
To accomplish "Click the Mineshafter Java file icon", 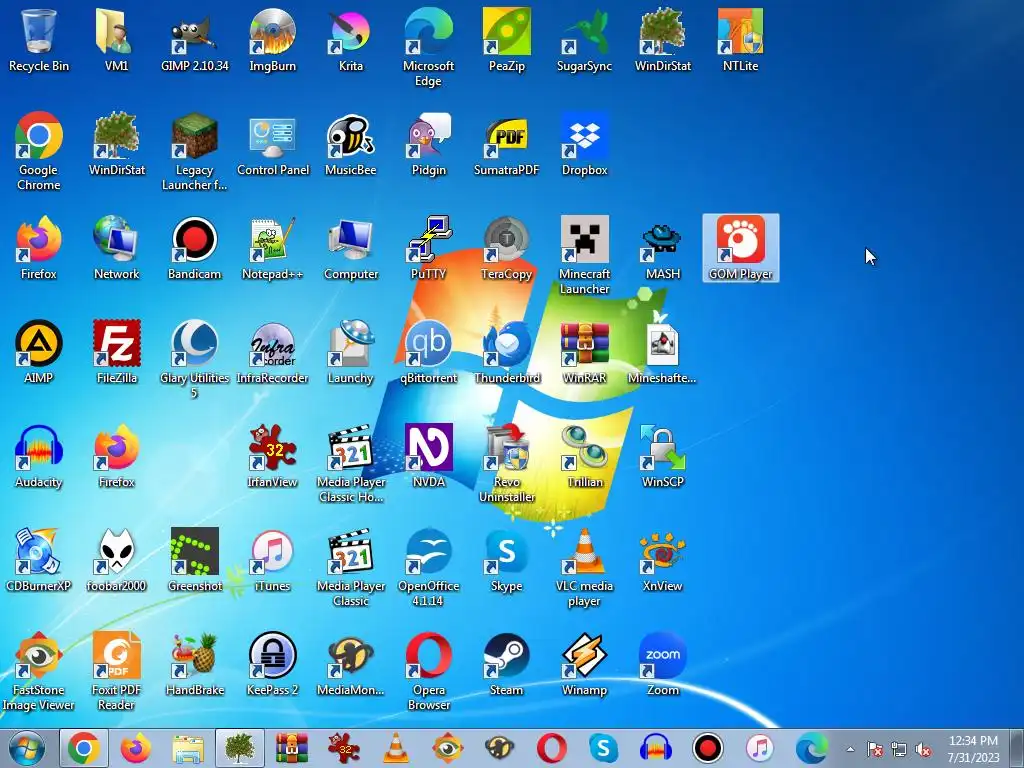I will coord(663,353).
